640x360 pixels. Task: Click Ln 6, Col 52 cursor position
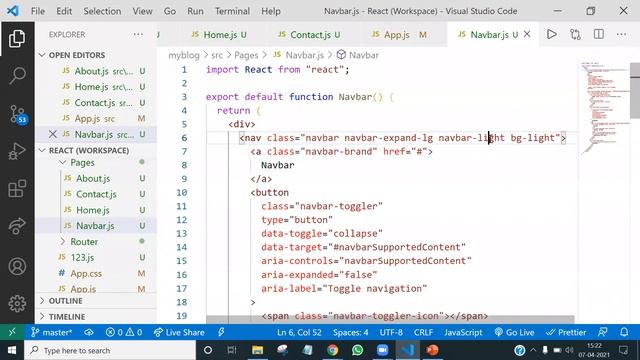click(x=299, y=332)
